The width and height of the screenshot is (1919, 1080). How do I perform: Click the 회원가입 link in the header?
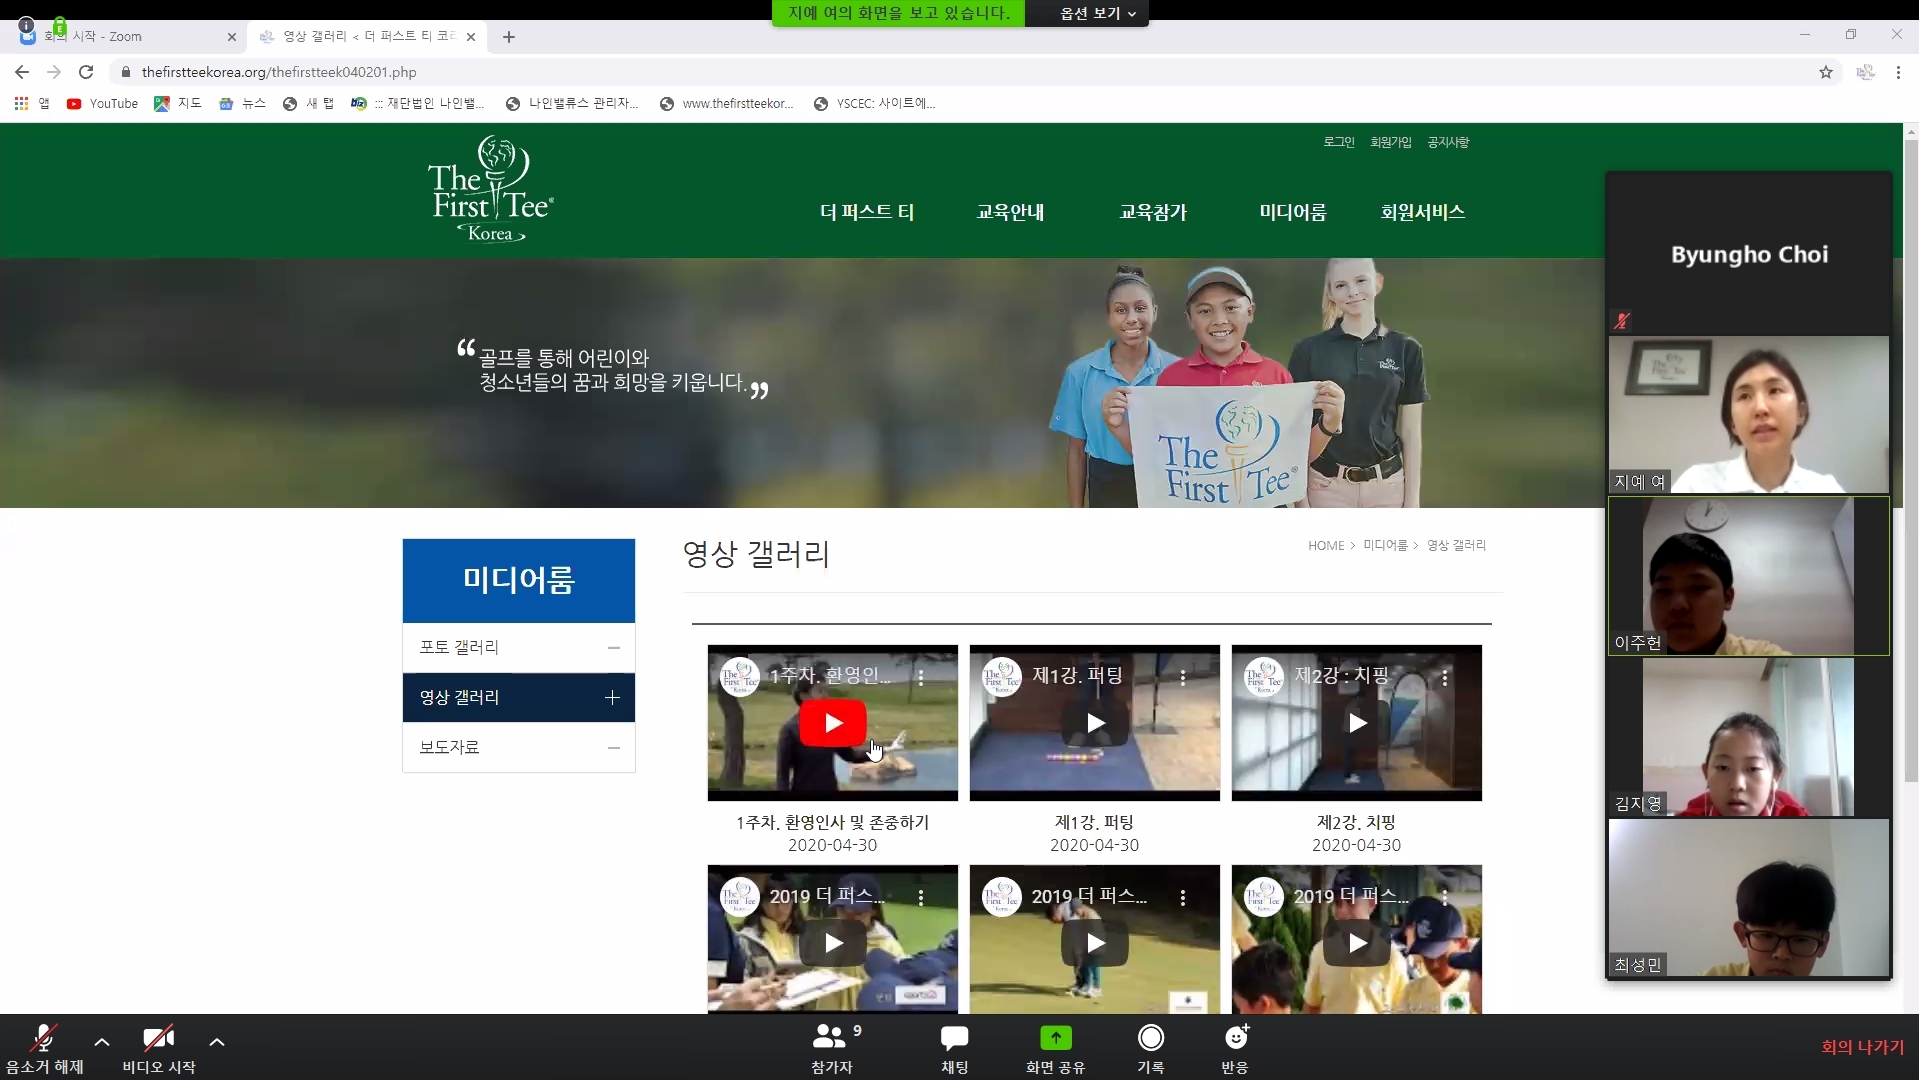(x=1390, y=142)
